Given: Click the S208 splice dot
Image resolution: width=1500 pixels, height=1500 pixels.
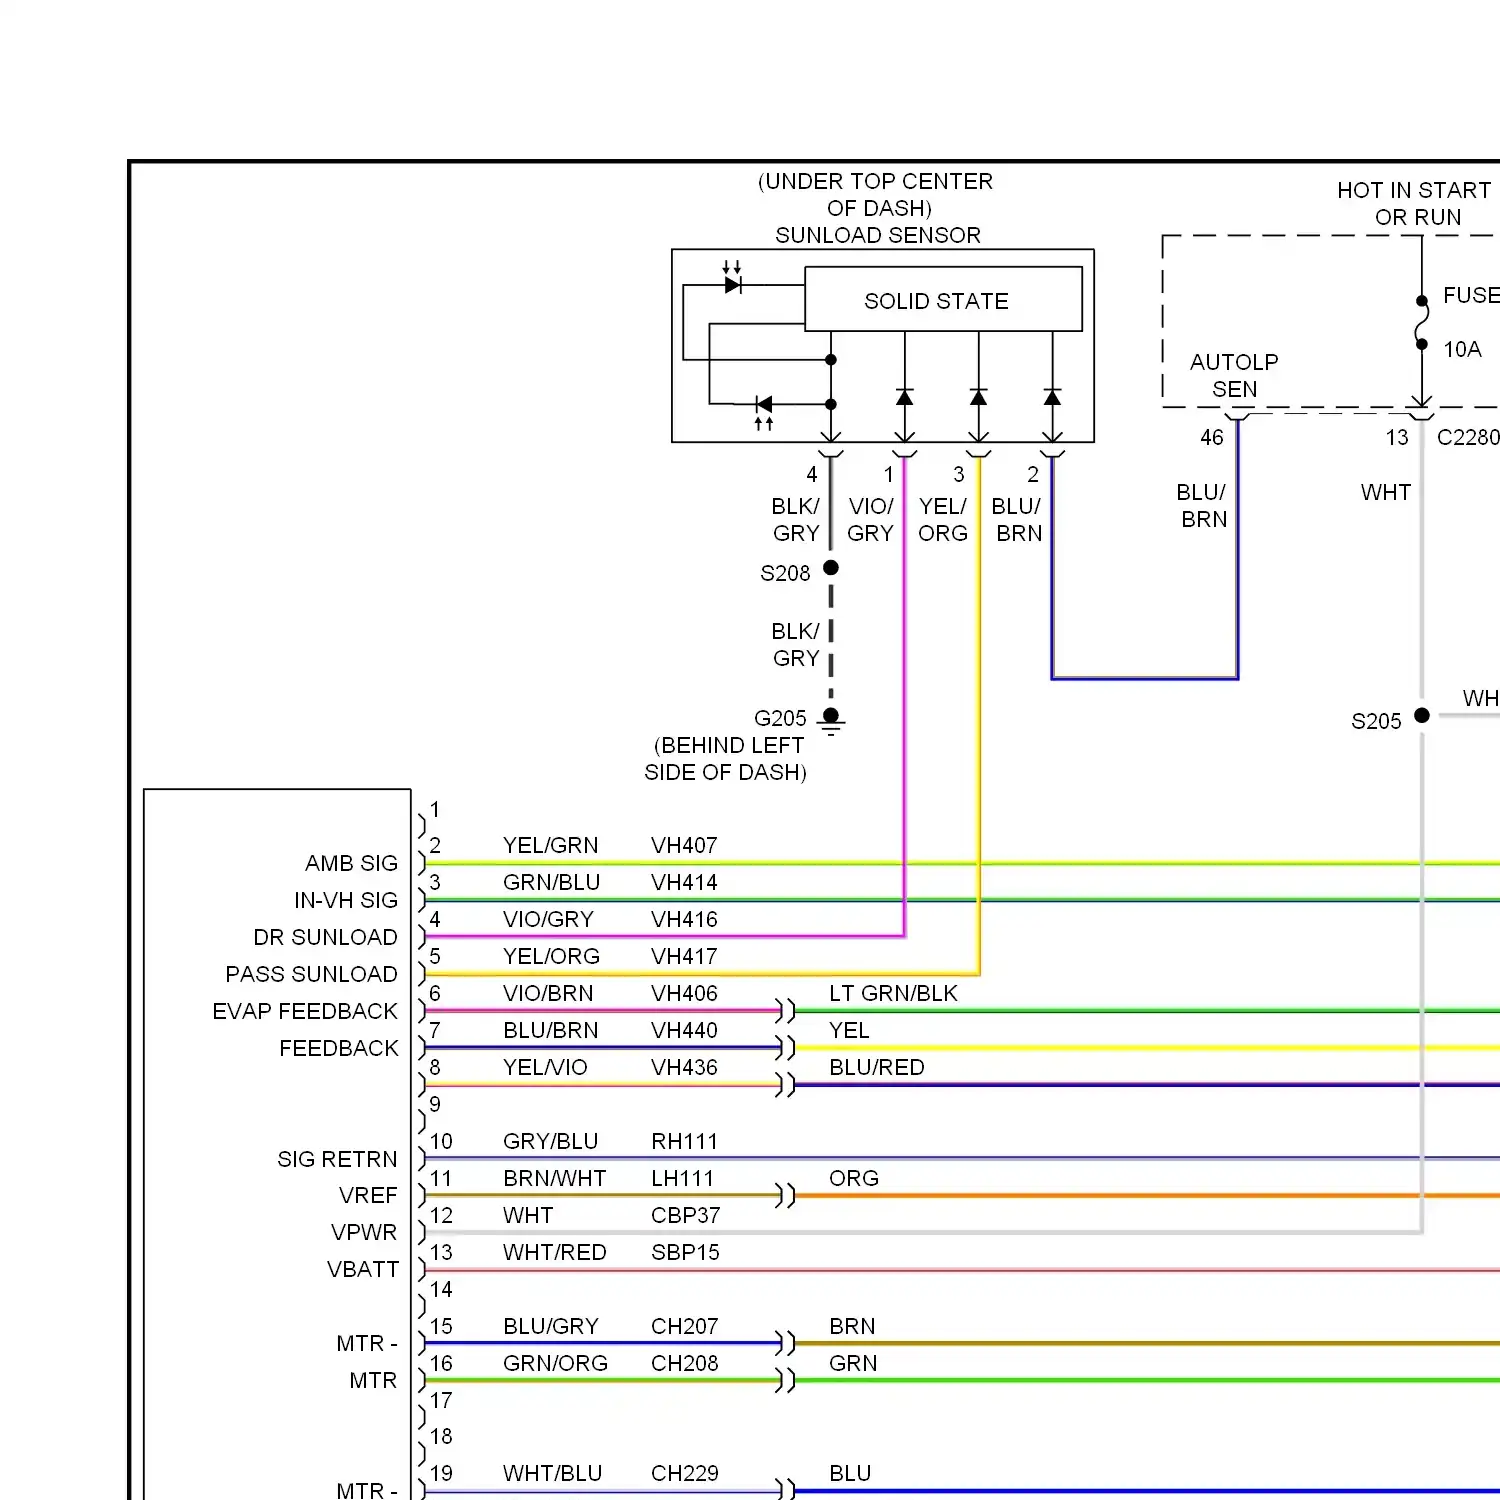Looking at the screenshot, I should (x=831, y=567).
